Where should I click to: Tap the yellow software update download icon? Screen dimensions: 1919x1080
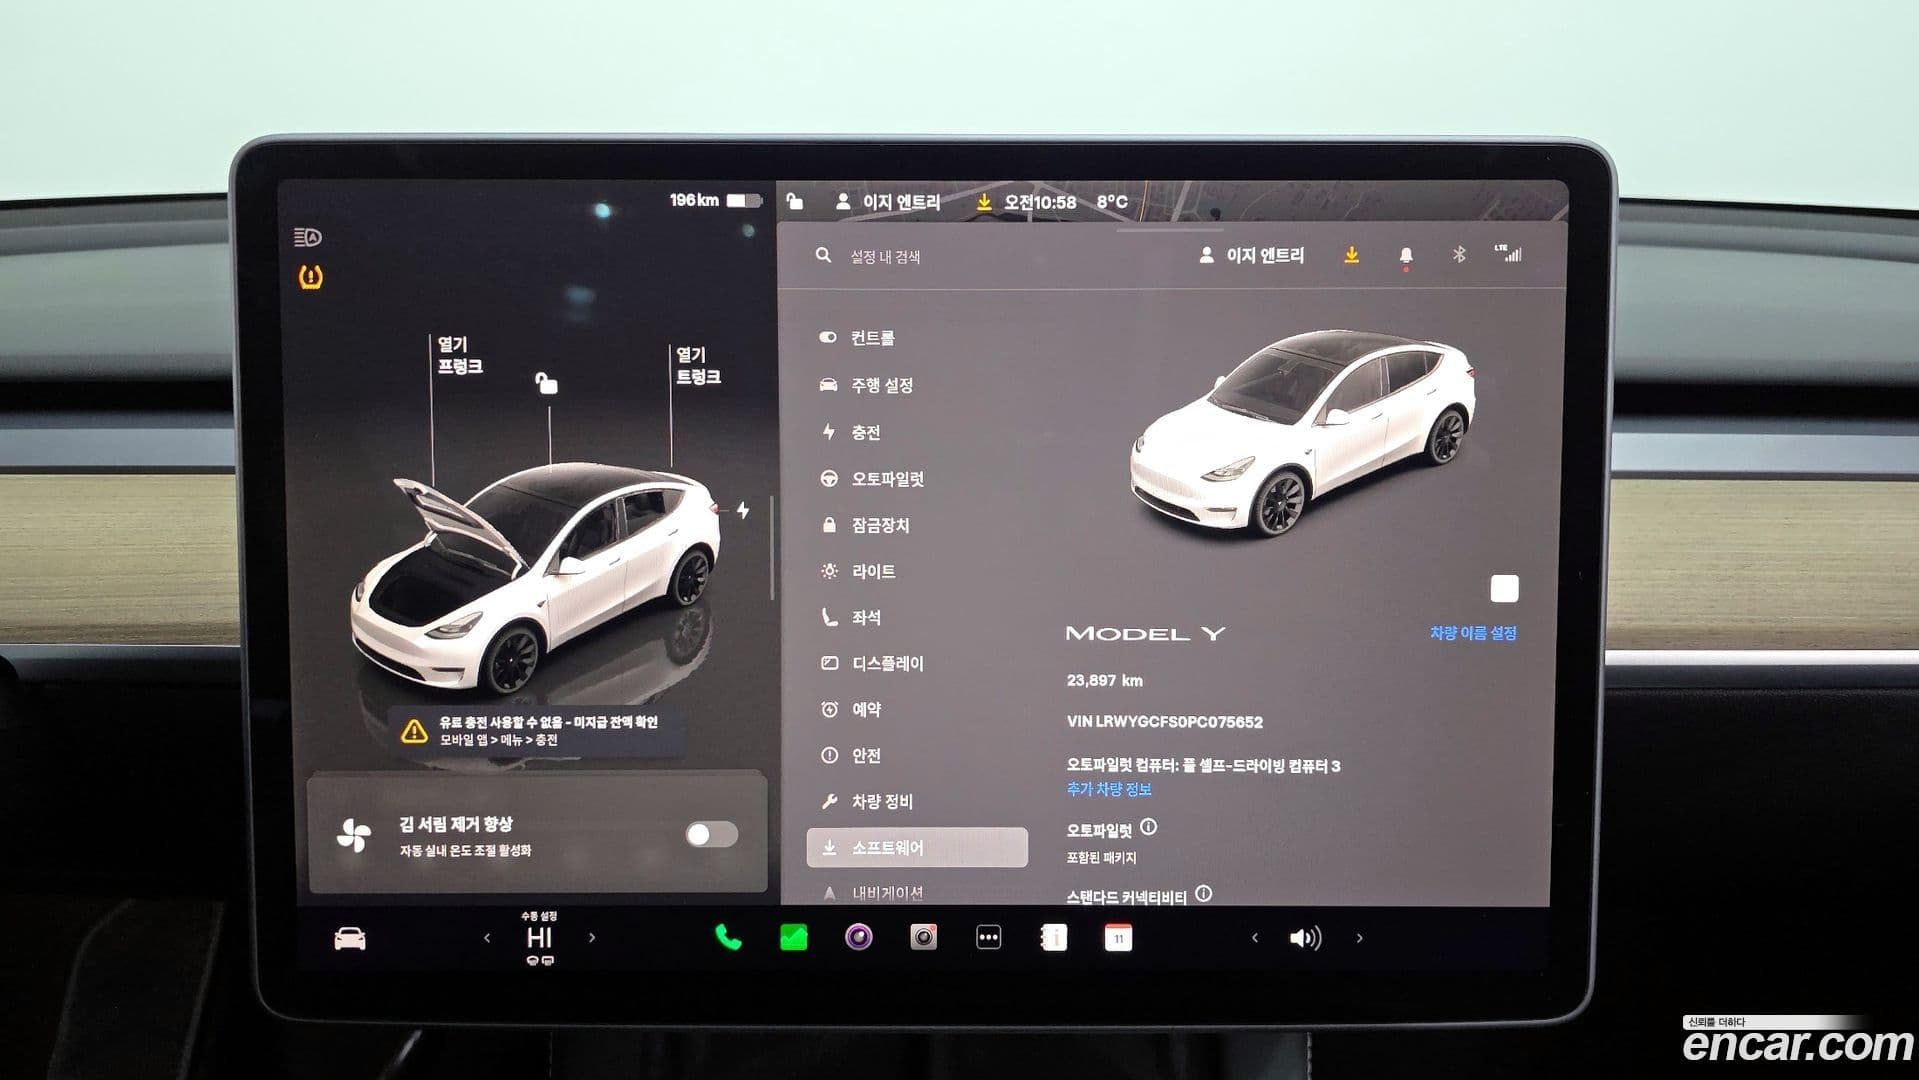point(1352,256)
